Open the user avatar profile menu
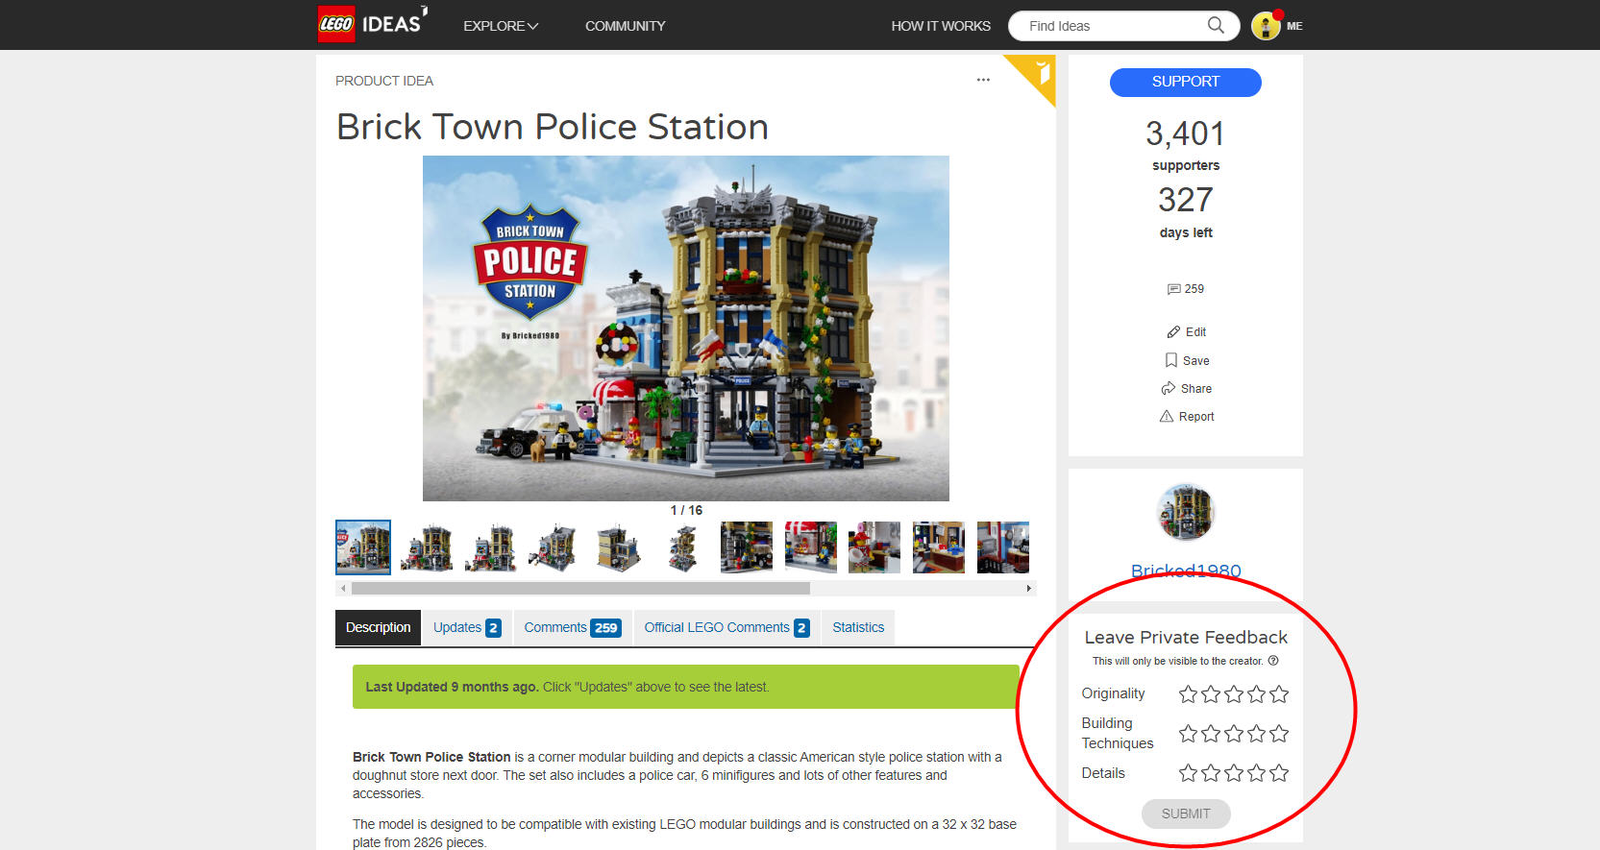Viewport: 1600px width, 850px height. click(x=1266, y=26)
